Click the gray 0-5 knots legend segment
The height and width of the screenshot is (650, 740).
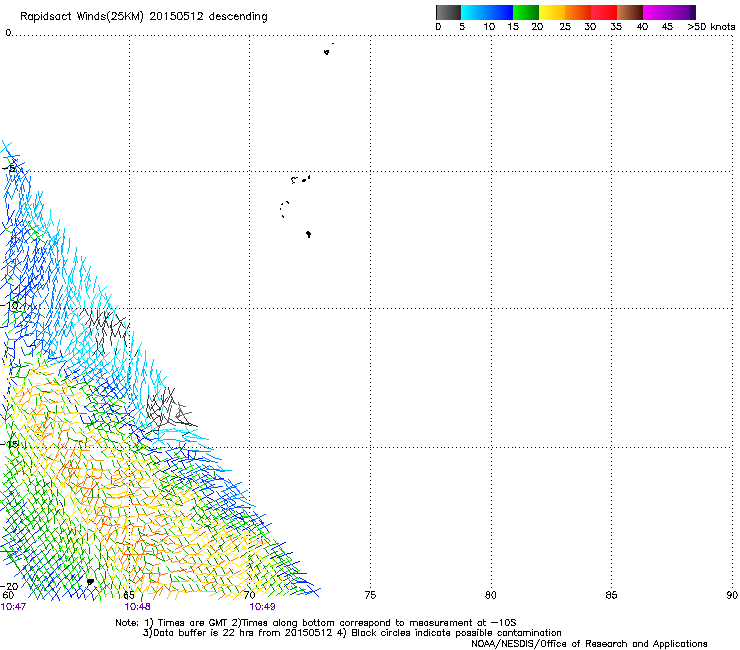(x=448, y=12)
